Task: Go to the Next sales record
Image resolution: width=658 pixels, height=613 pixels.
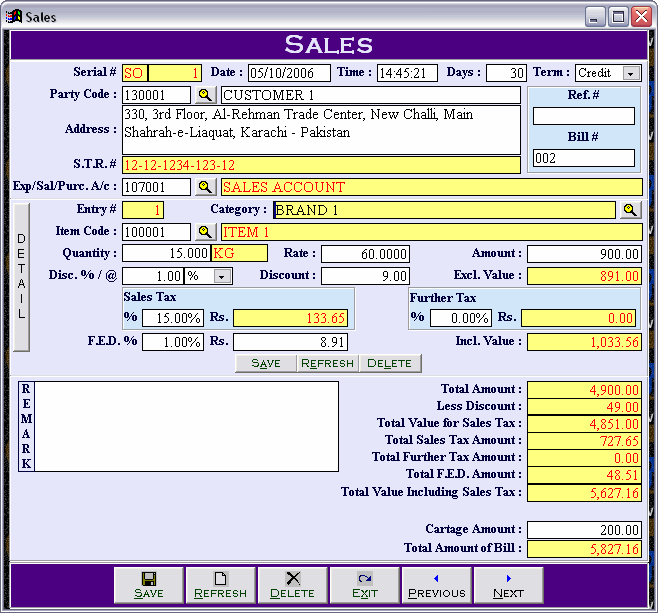Action: click(509, 585)
